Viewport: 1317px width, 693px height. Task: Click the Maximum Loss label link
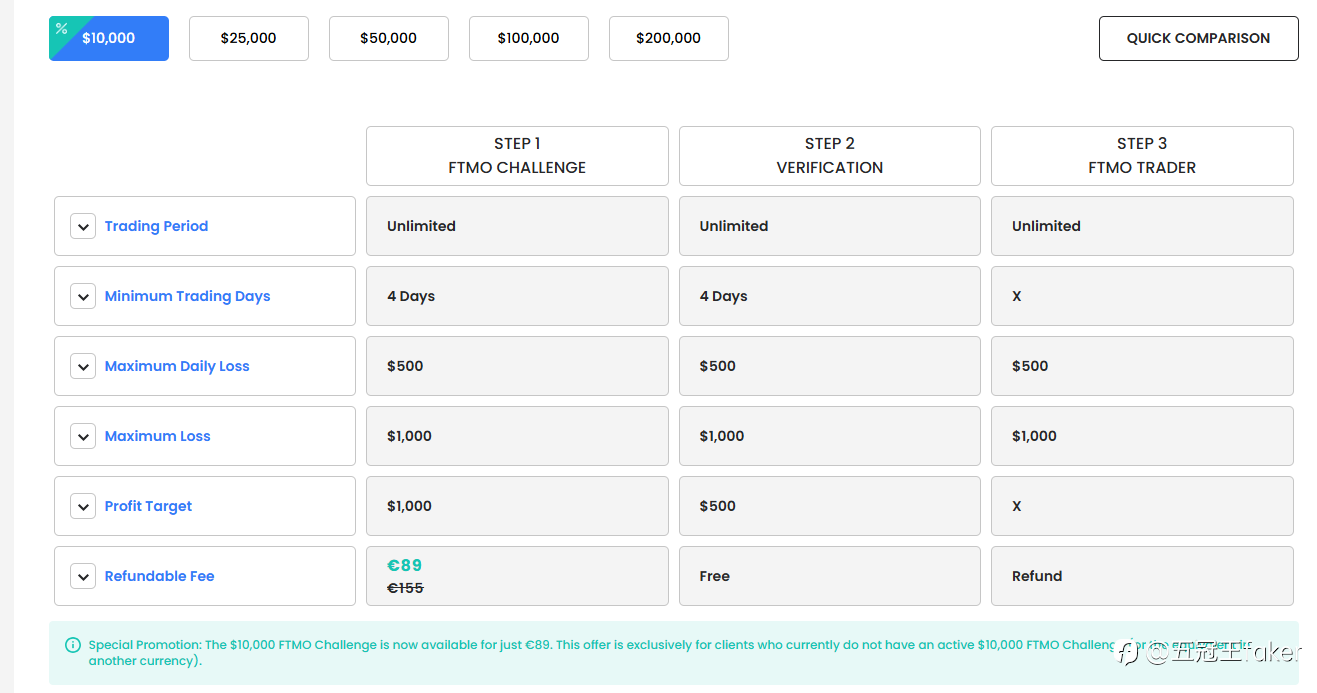[158, 436]
